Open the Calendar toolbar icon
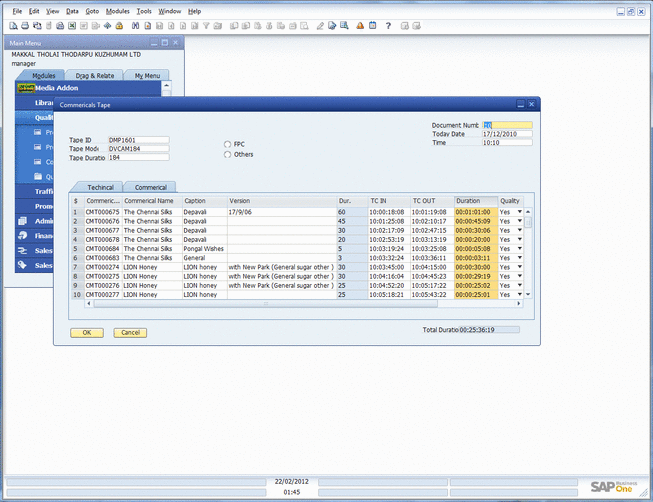 pos(372,26)
